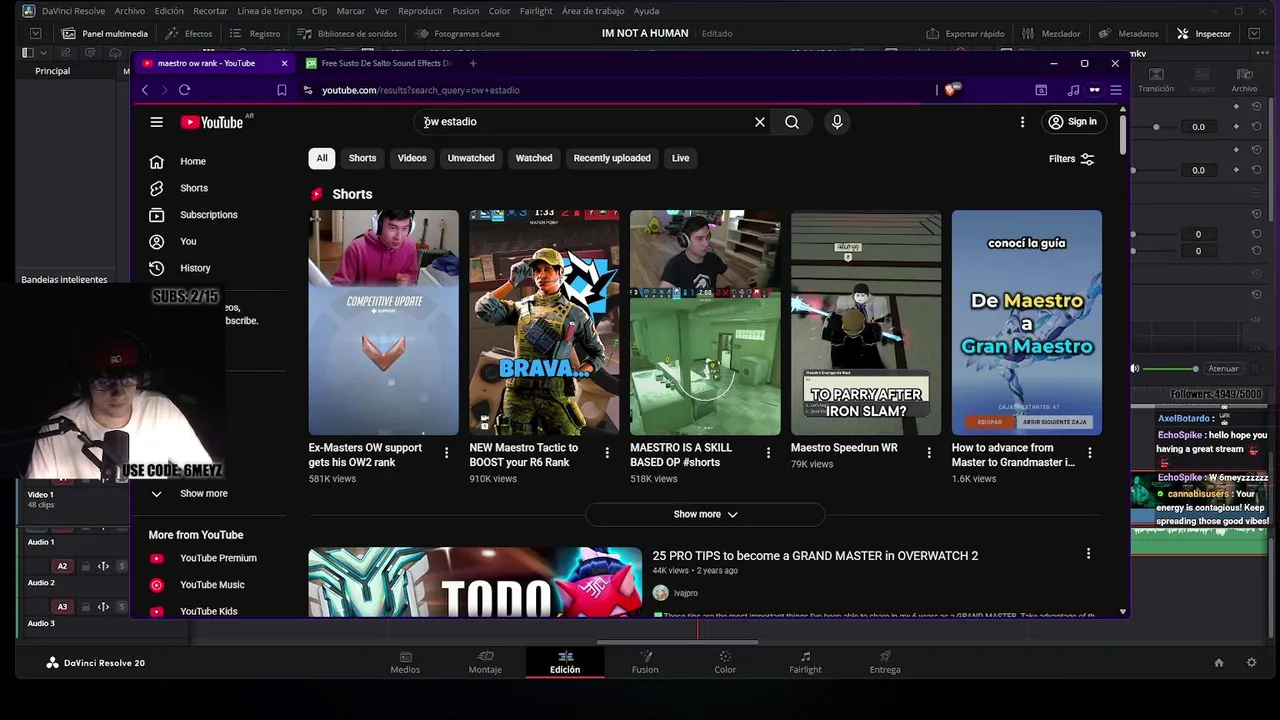Open YouTube settings three-dot menu by Sign in
This screenshot has height=720, width=1280.
tap(1022, 122)
